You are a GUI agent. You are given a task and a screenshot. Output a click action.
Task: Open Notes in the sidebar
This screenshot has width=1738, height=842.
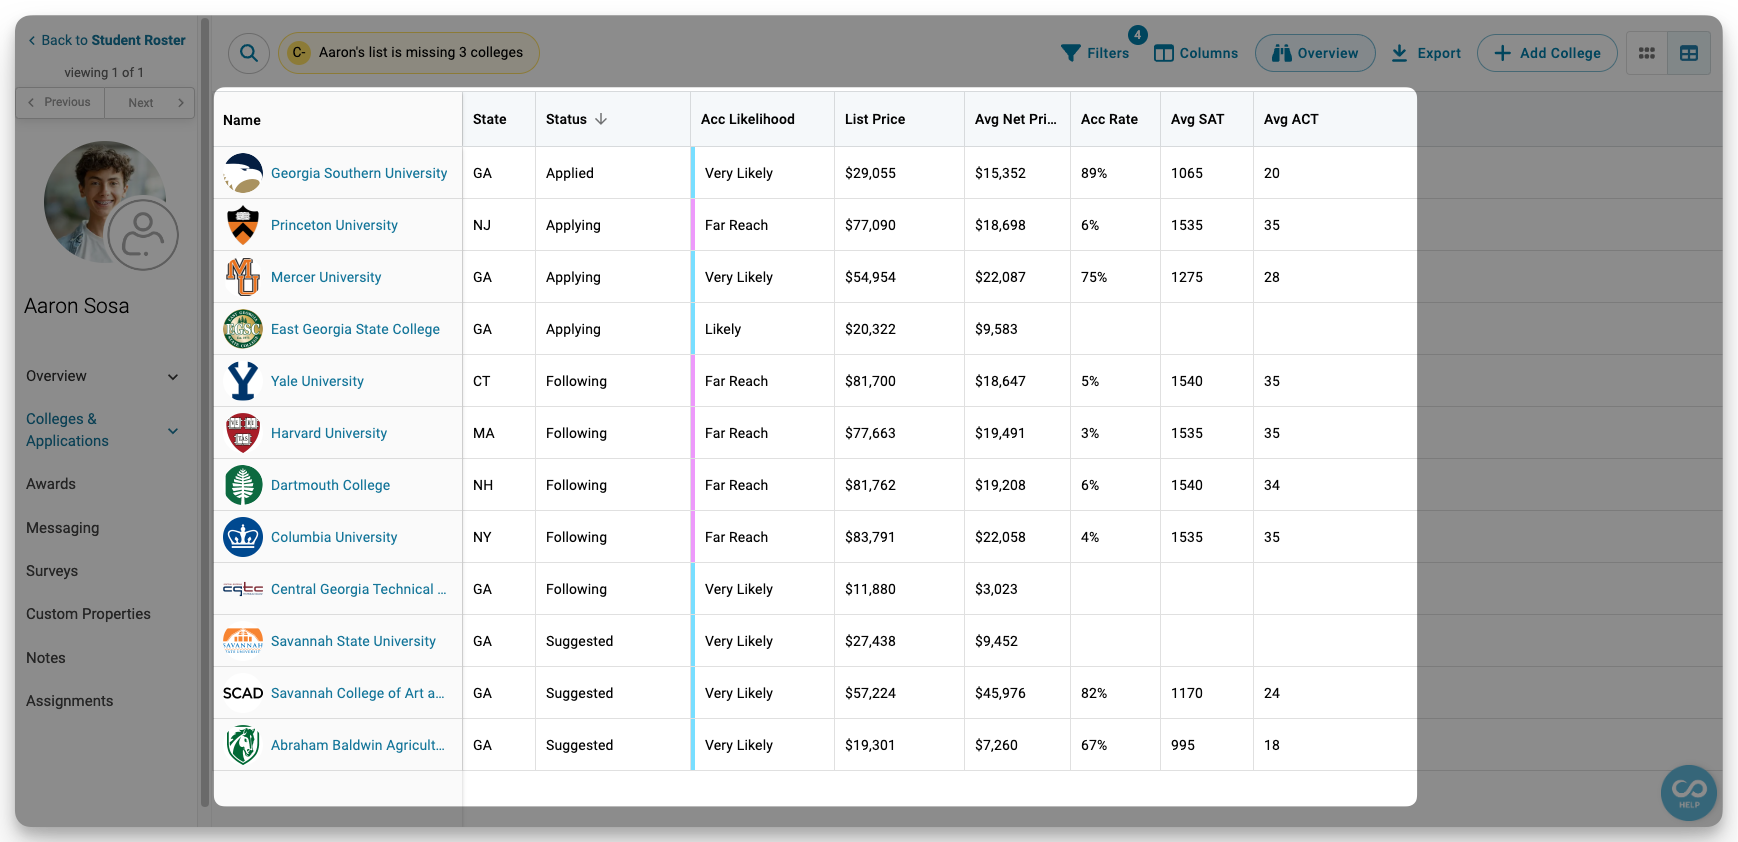(x=46, y=658)
